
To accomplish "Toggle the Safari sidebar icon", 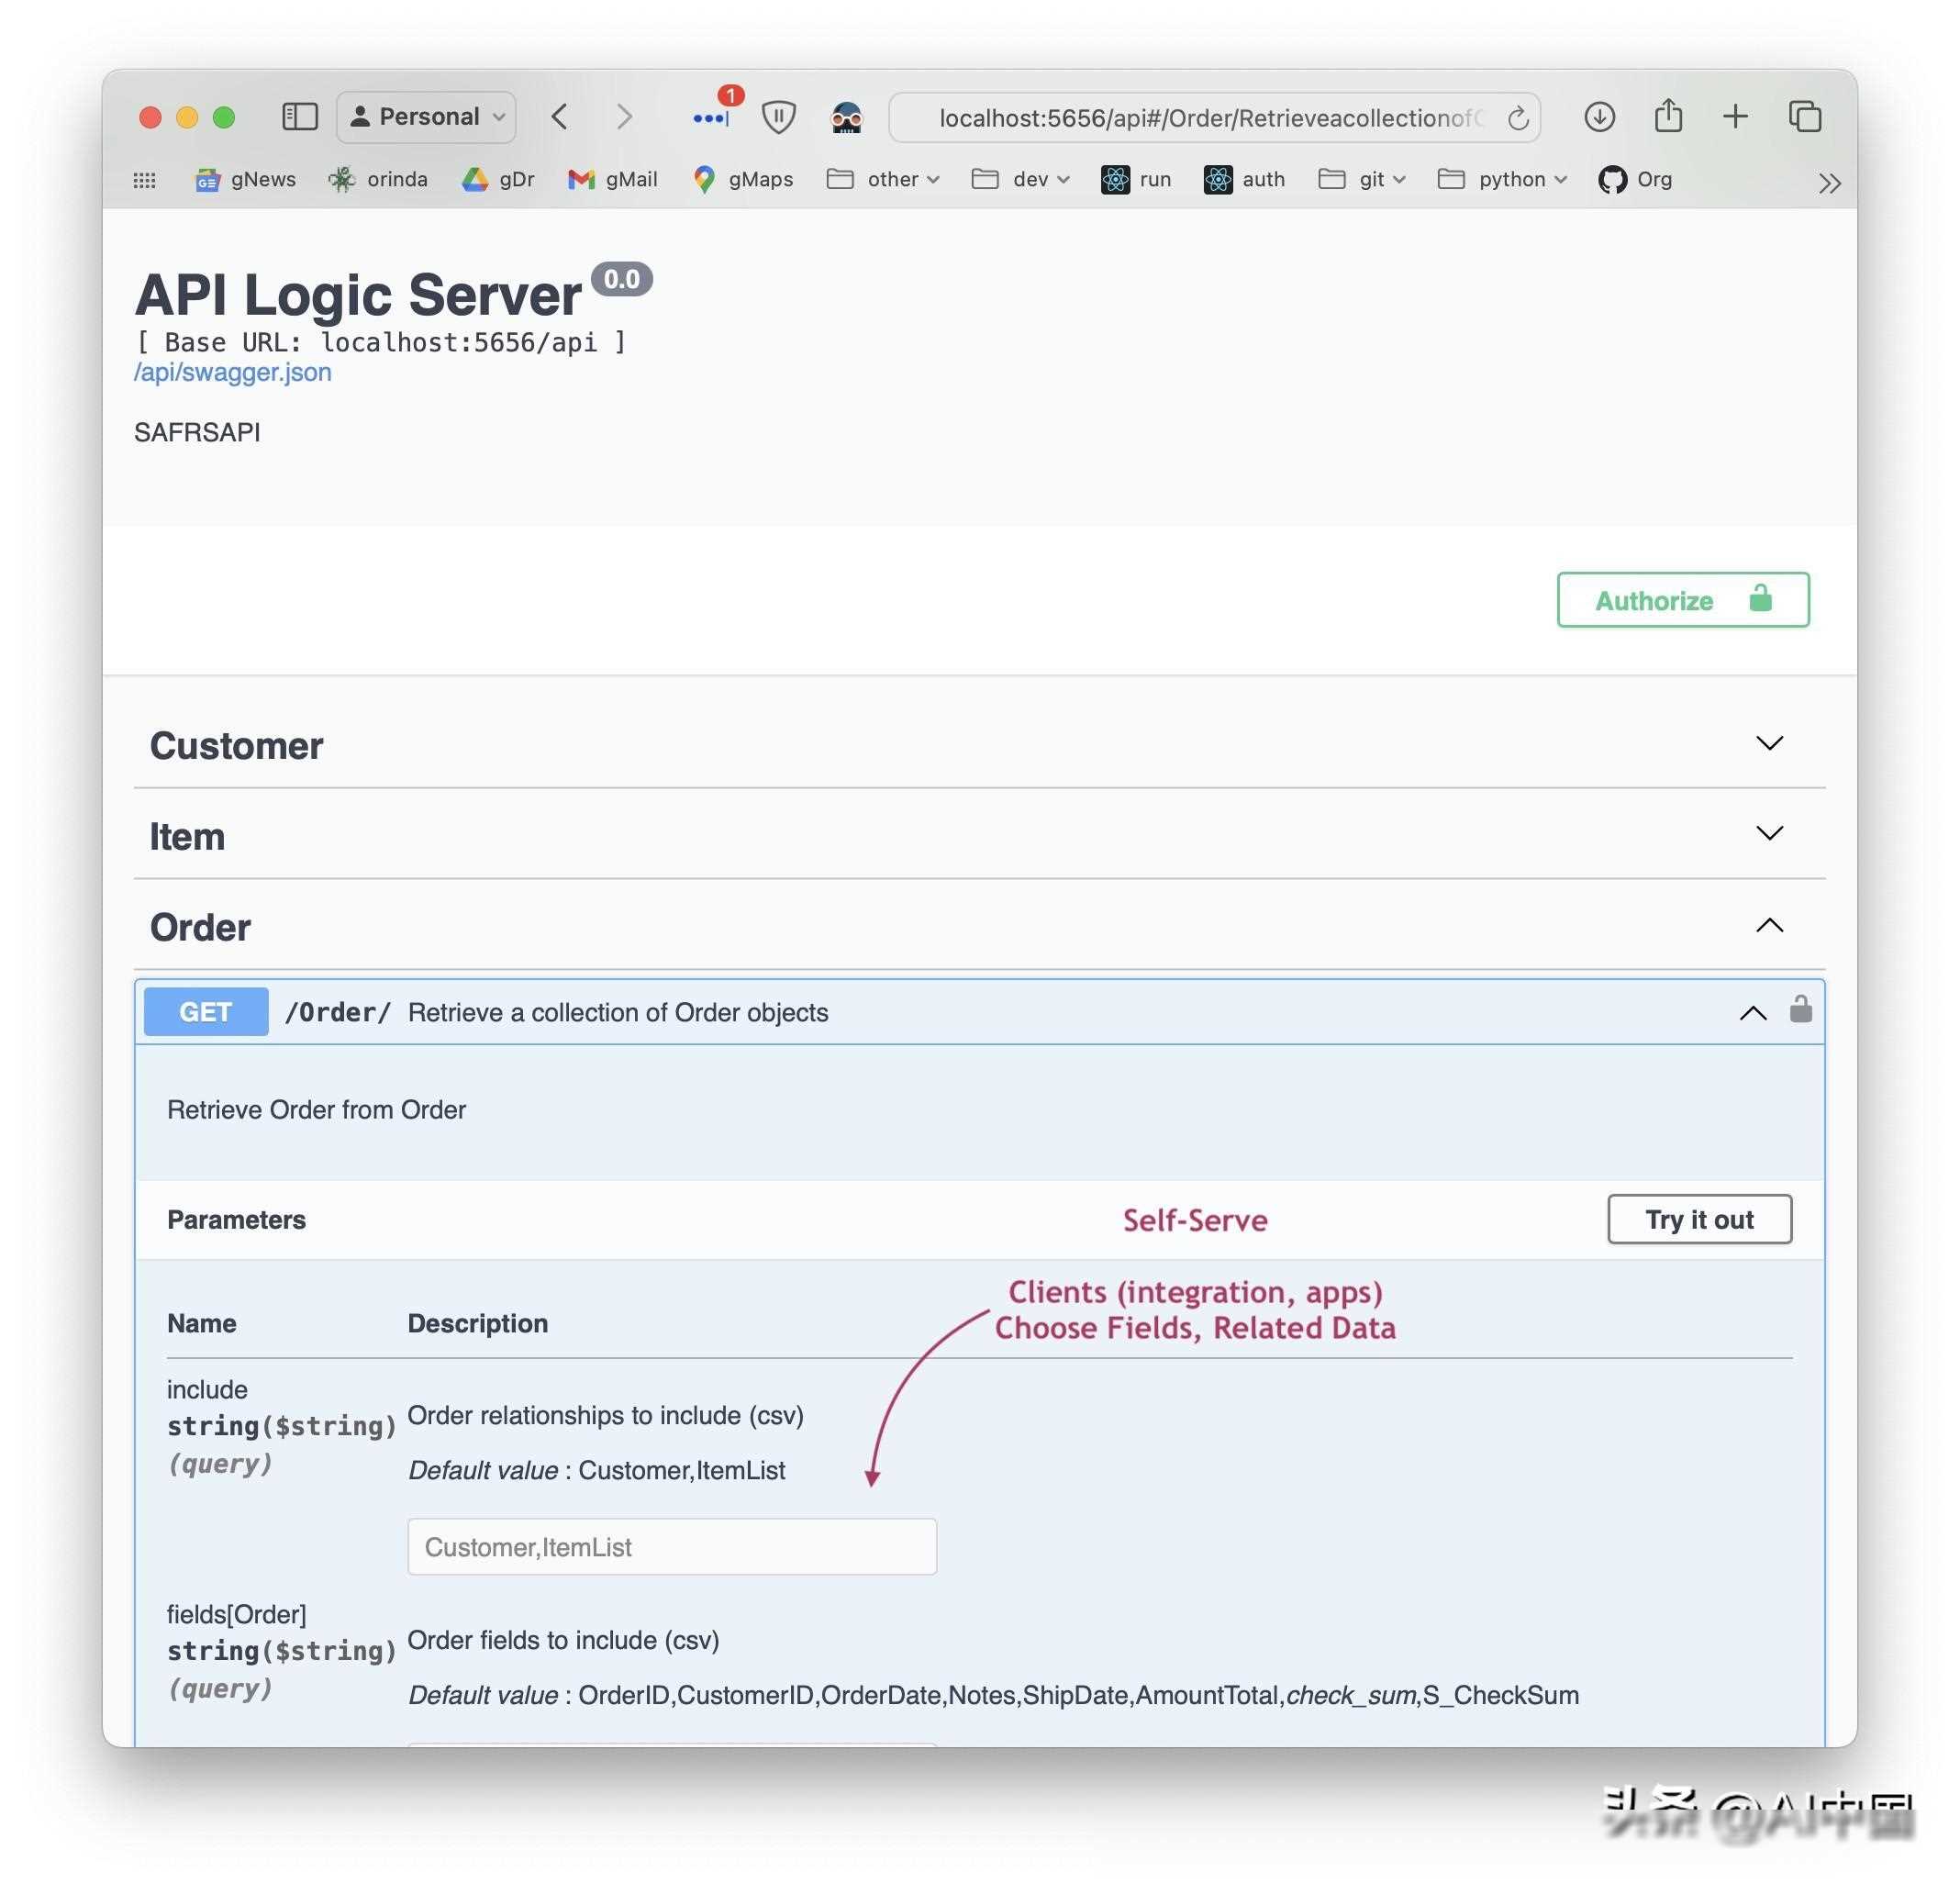I will (x=299, y=117).
